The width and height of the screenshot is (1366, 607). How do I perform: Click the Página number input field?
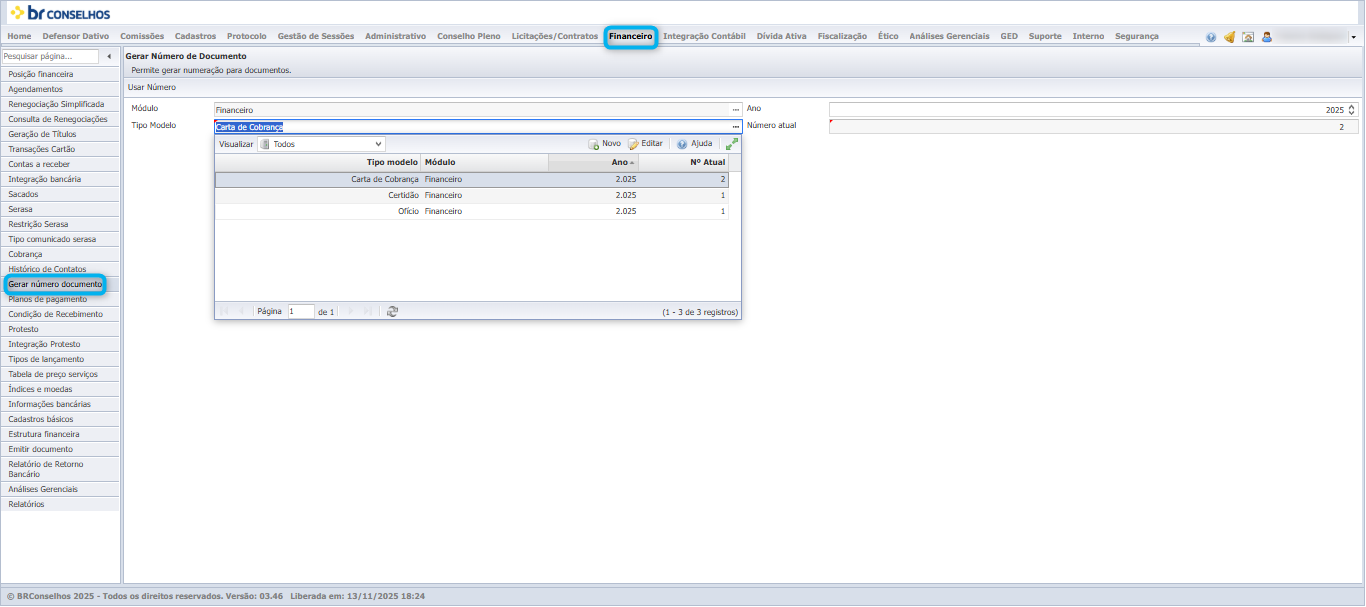tap(301, 311)
